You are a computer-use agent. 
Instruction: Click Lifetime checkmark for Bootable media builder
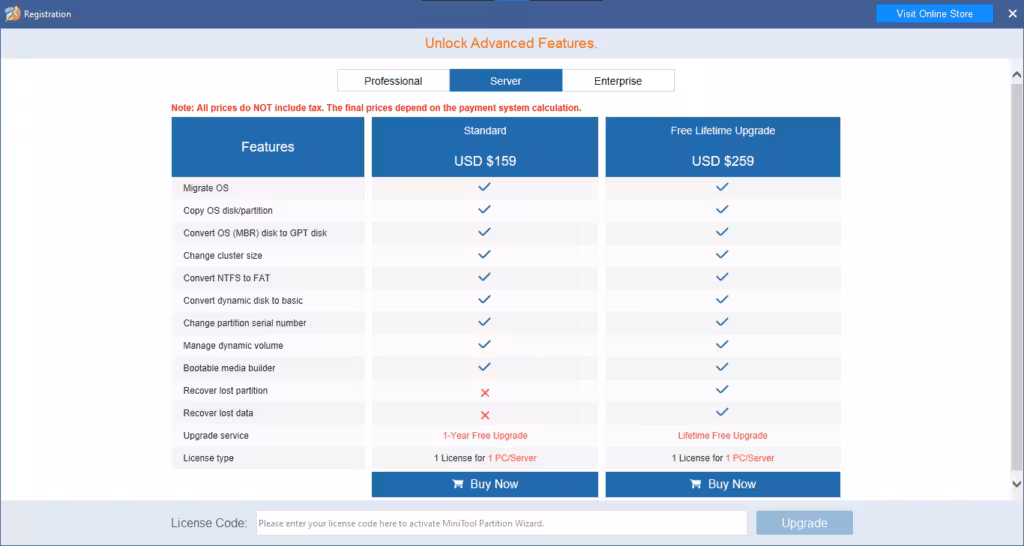722,367
